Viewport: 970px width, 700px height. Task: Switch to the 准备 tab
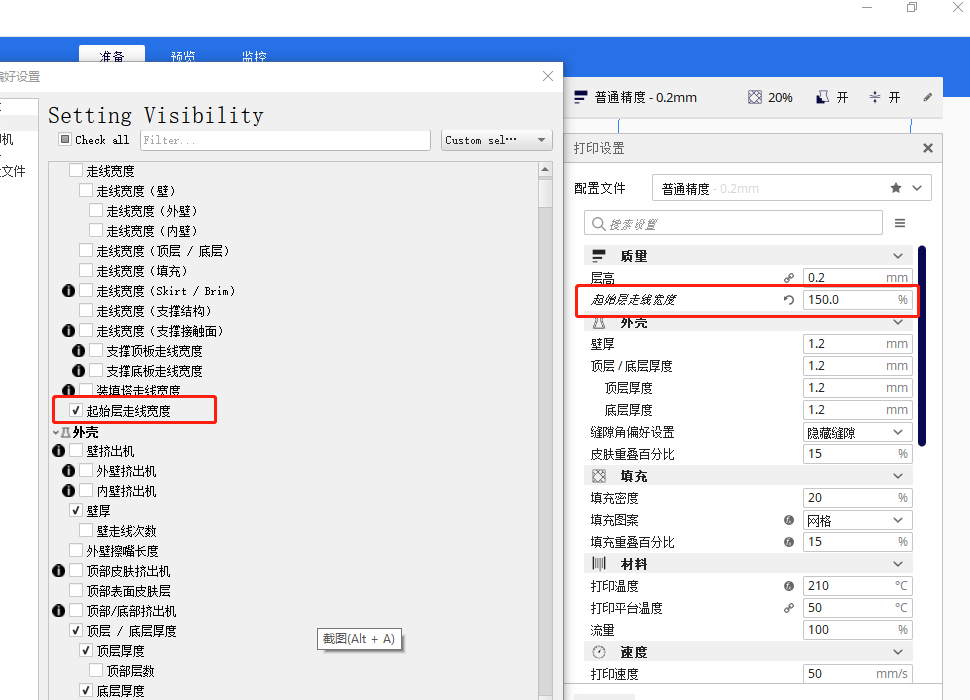coord(112,56)
